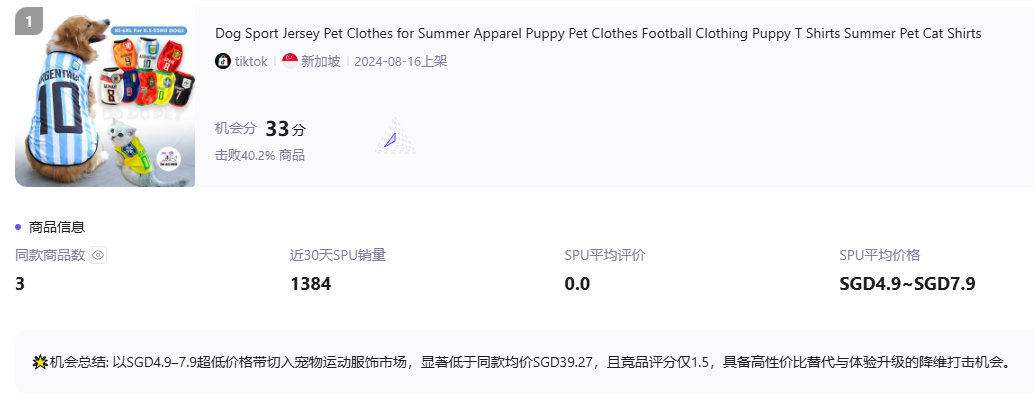Screen dimensions: 1034x401
Task: Click the SPU平均评价 value 0.0
Action: pos(577,284)
